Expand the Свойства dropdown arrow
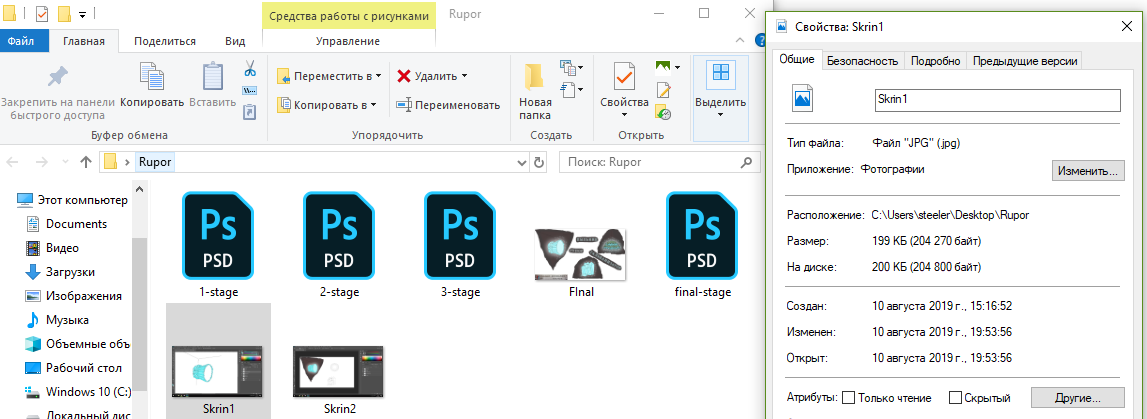Screen dimensions: 1147x419 click(x=623, y=115)
